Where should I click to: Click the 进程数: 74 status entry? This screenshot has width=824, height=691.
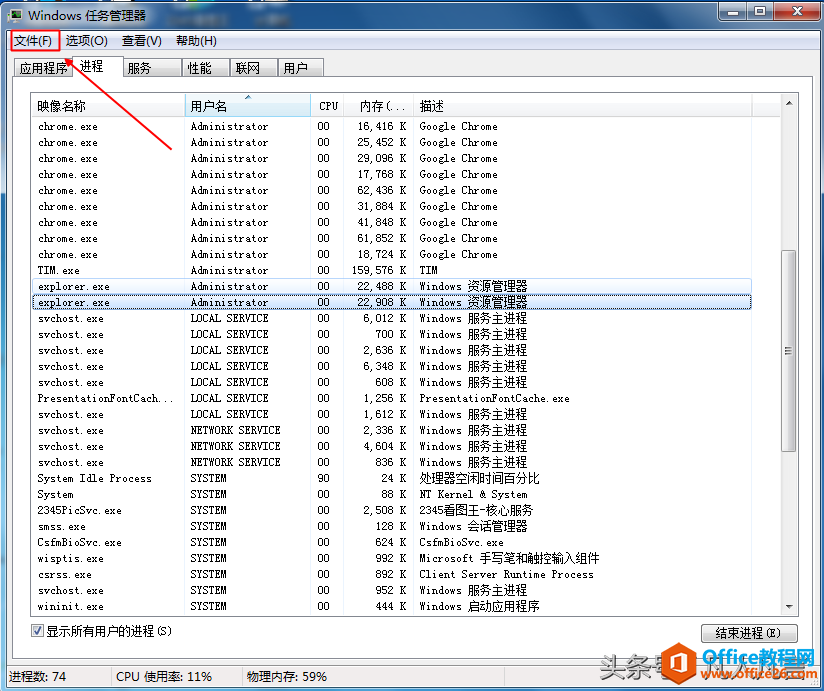click(x=37, y=676)
